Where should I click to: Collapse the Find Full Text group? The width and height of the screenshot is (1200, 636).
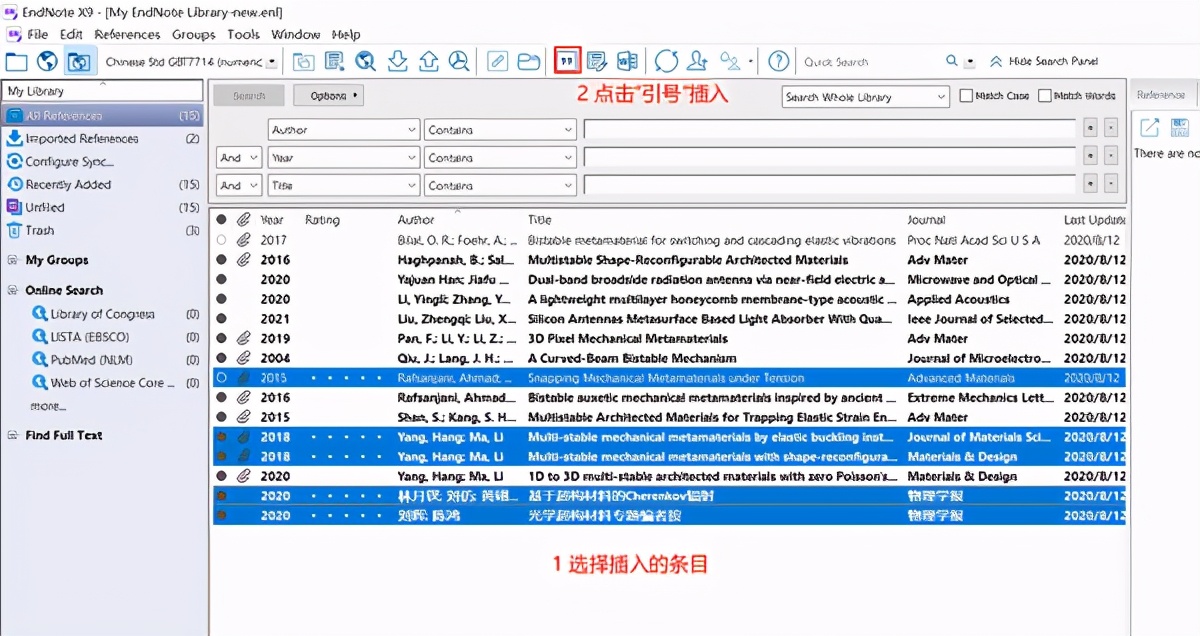pyautogui.click(x=12, y=435)
